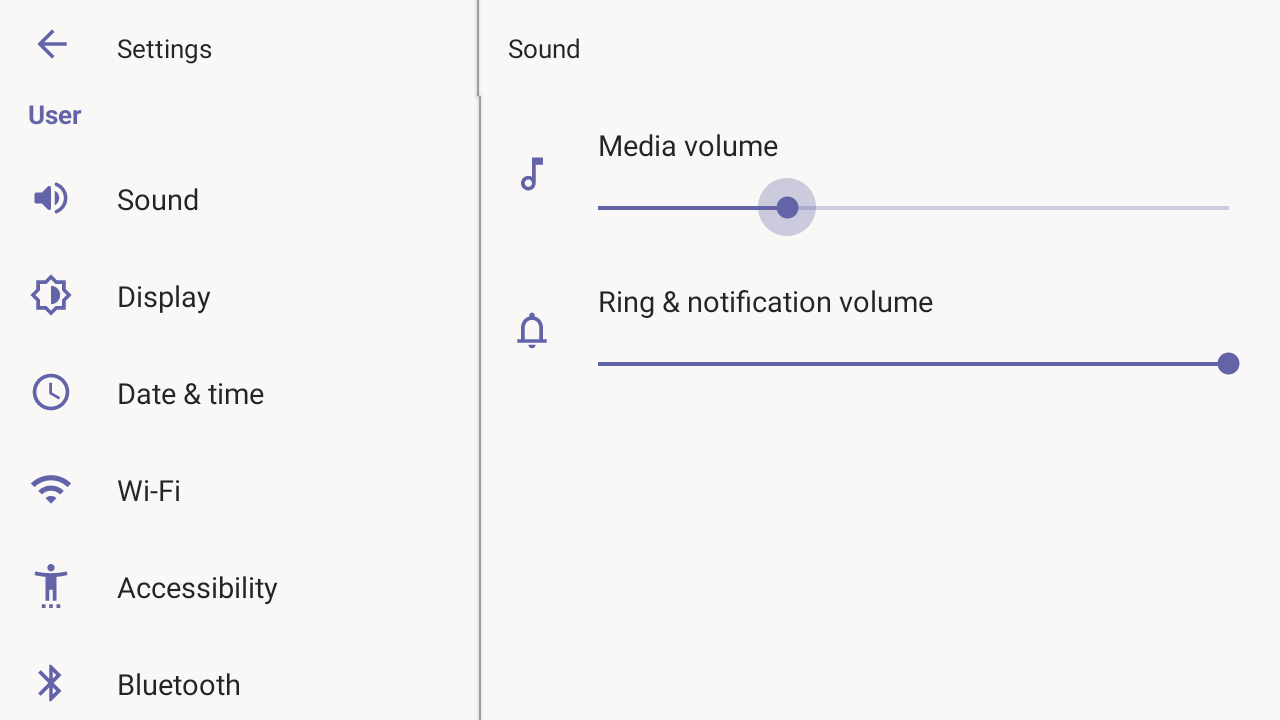Click middle of Ring & notification volume track
This screenshot has height=720, width=1280.
(x=913, y=363)
